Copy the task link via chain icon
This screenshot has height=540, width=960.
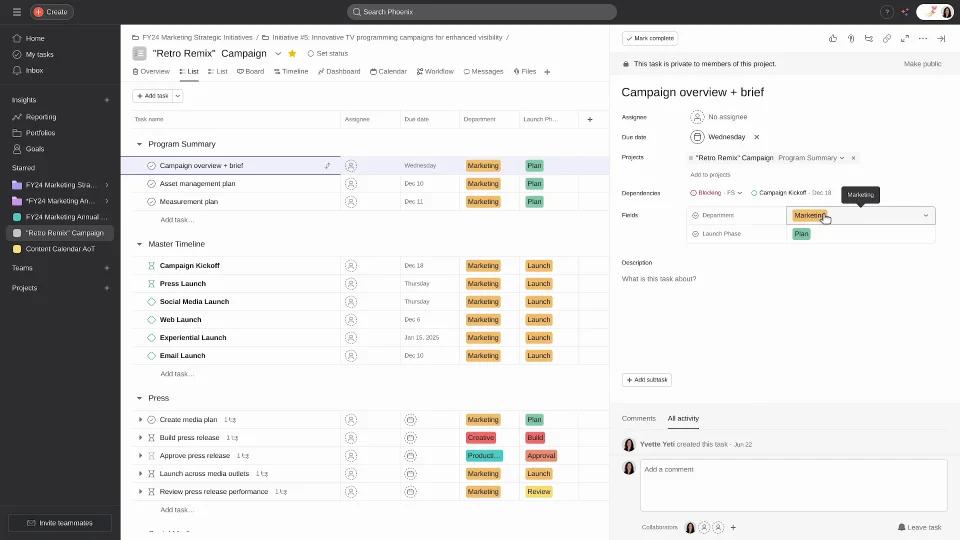[887, 38]
